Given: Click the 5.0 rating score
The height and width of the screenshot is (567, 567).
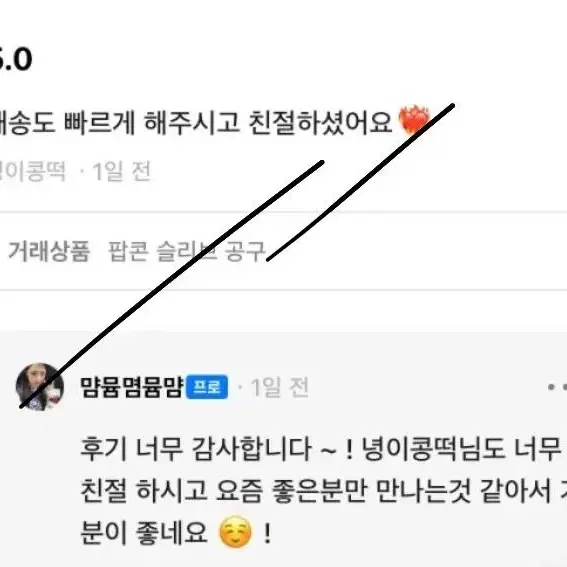Looking at the screenshot, I should [x=16, y=59].
